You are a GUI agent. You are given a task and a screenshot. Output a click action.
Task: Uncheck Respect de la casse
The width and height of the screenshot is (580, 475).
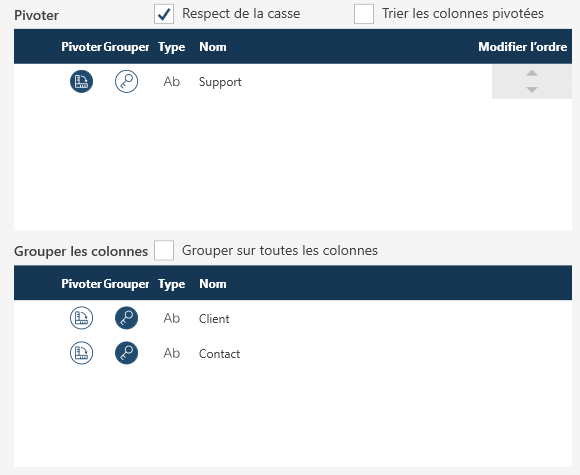[x=164, y=14]
